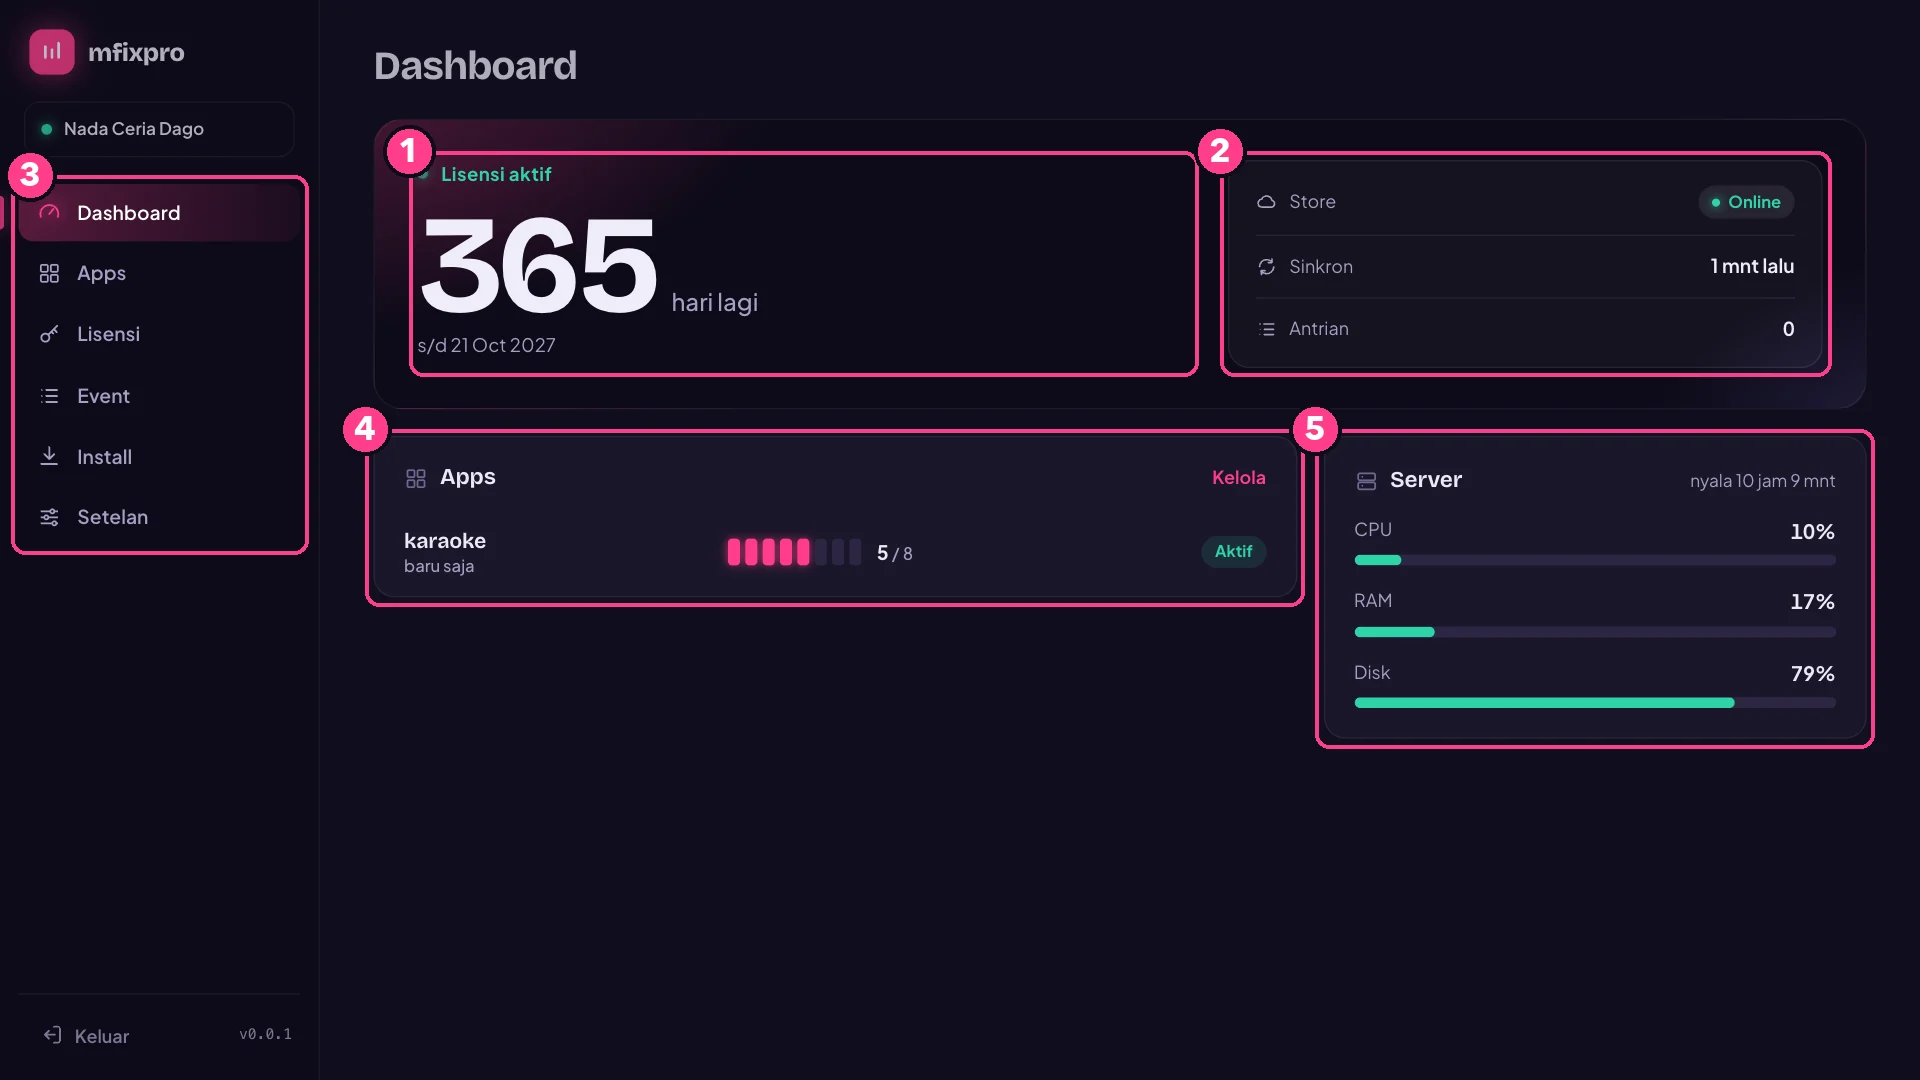Click the RAM usage progress bar

[1594, 632]
